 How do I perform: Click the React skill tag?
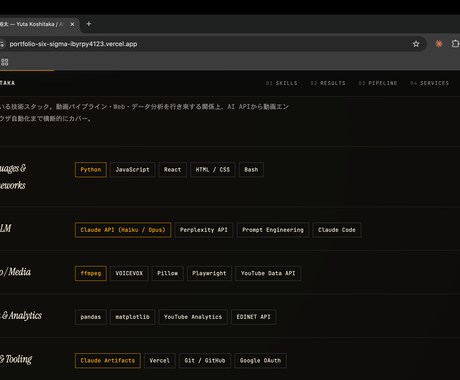[x=172, y=170]
